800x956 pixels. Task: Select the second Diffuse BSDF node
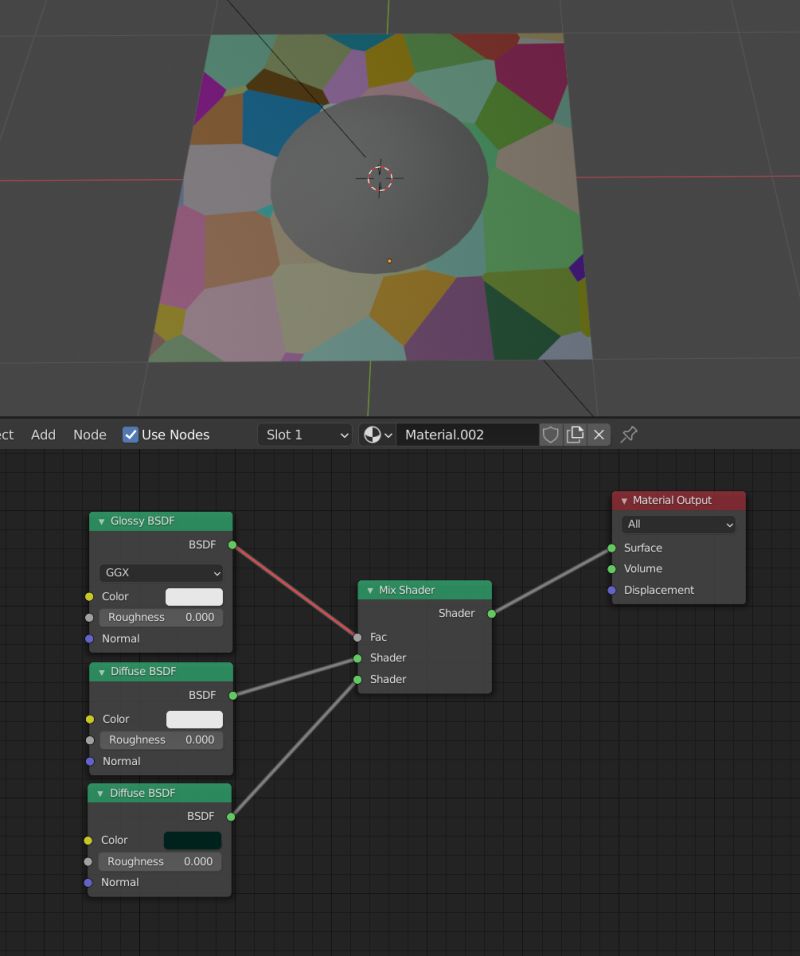pyautogui.click(x=158, y=793)
